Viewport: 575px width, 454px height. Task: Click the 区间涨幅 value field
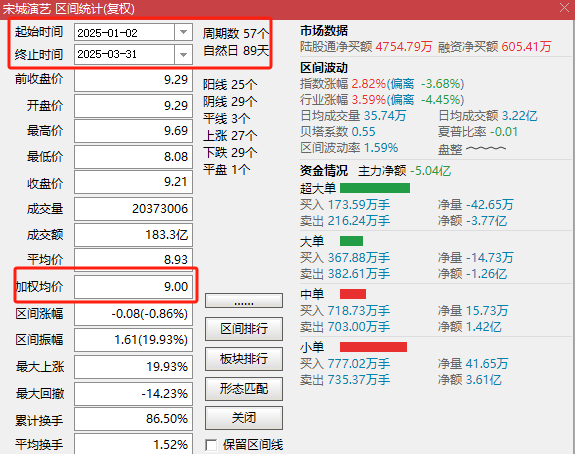point(133,314)
